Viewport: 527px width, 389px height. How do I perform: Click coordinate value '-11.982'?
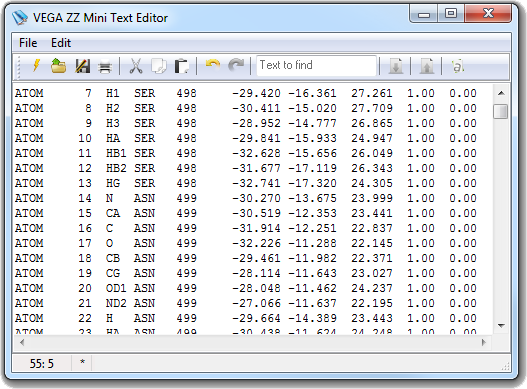[x=312, y=258]
